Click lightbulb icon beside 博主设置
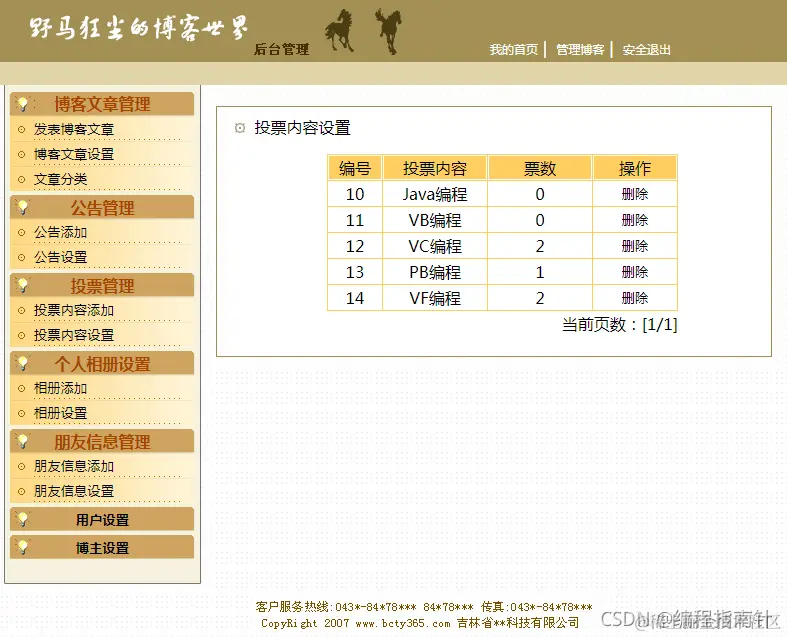The height and width of the screenshot is (637, 787). coord(22,547)
